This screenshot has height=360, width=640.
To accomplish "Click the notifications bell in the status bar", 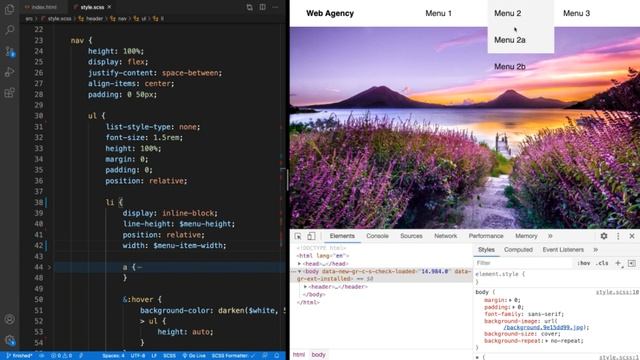I will click(277, 356).
